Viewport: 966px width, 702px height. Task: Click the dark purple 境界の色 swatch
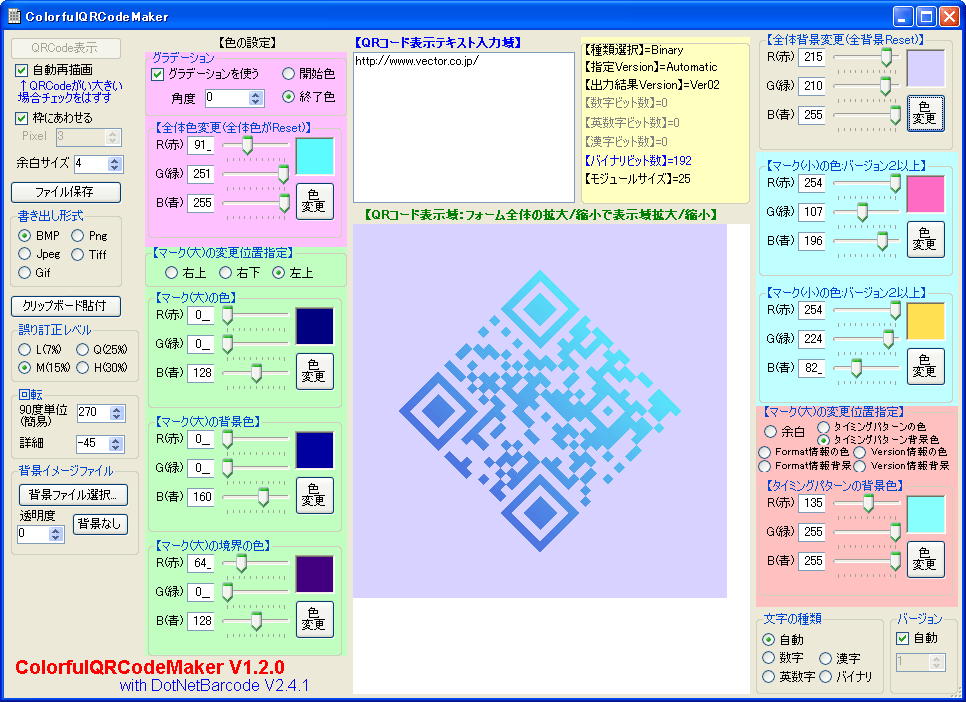click(315, 574)
